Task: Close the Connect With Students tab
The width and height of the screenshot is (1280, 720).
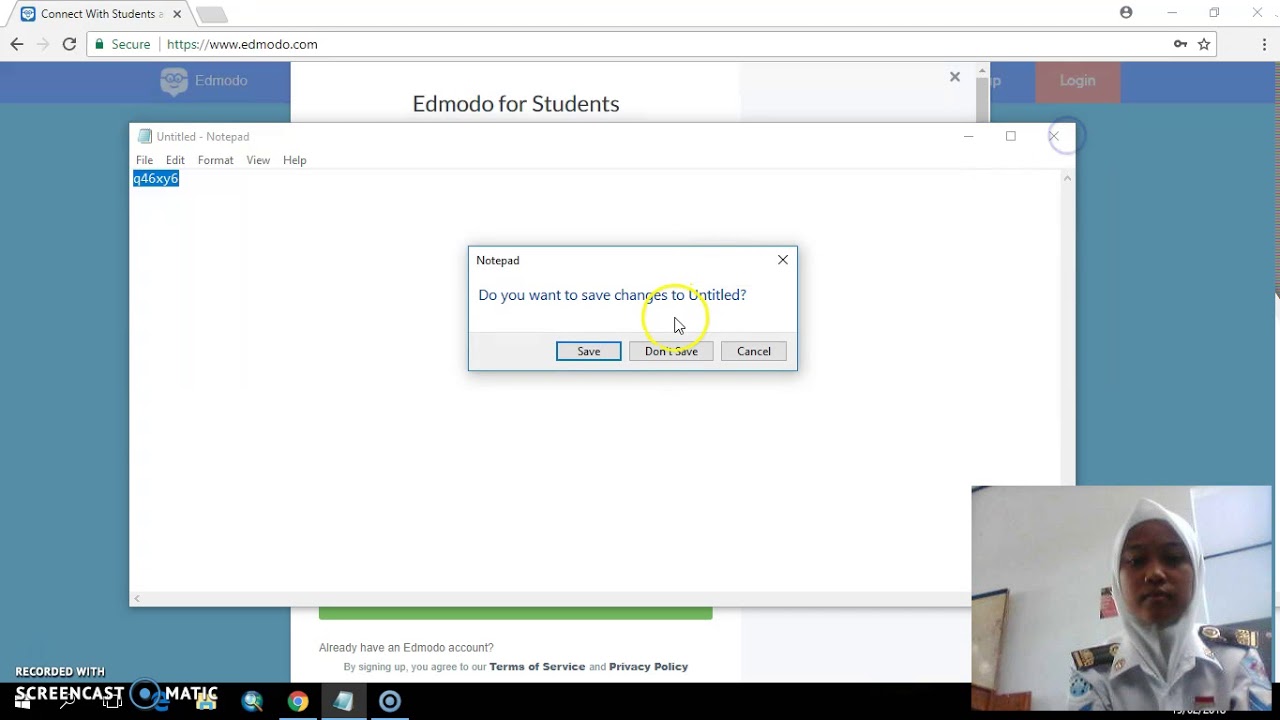Action: pos(177,14)
